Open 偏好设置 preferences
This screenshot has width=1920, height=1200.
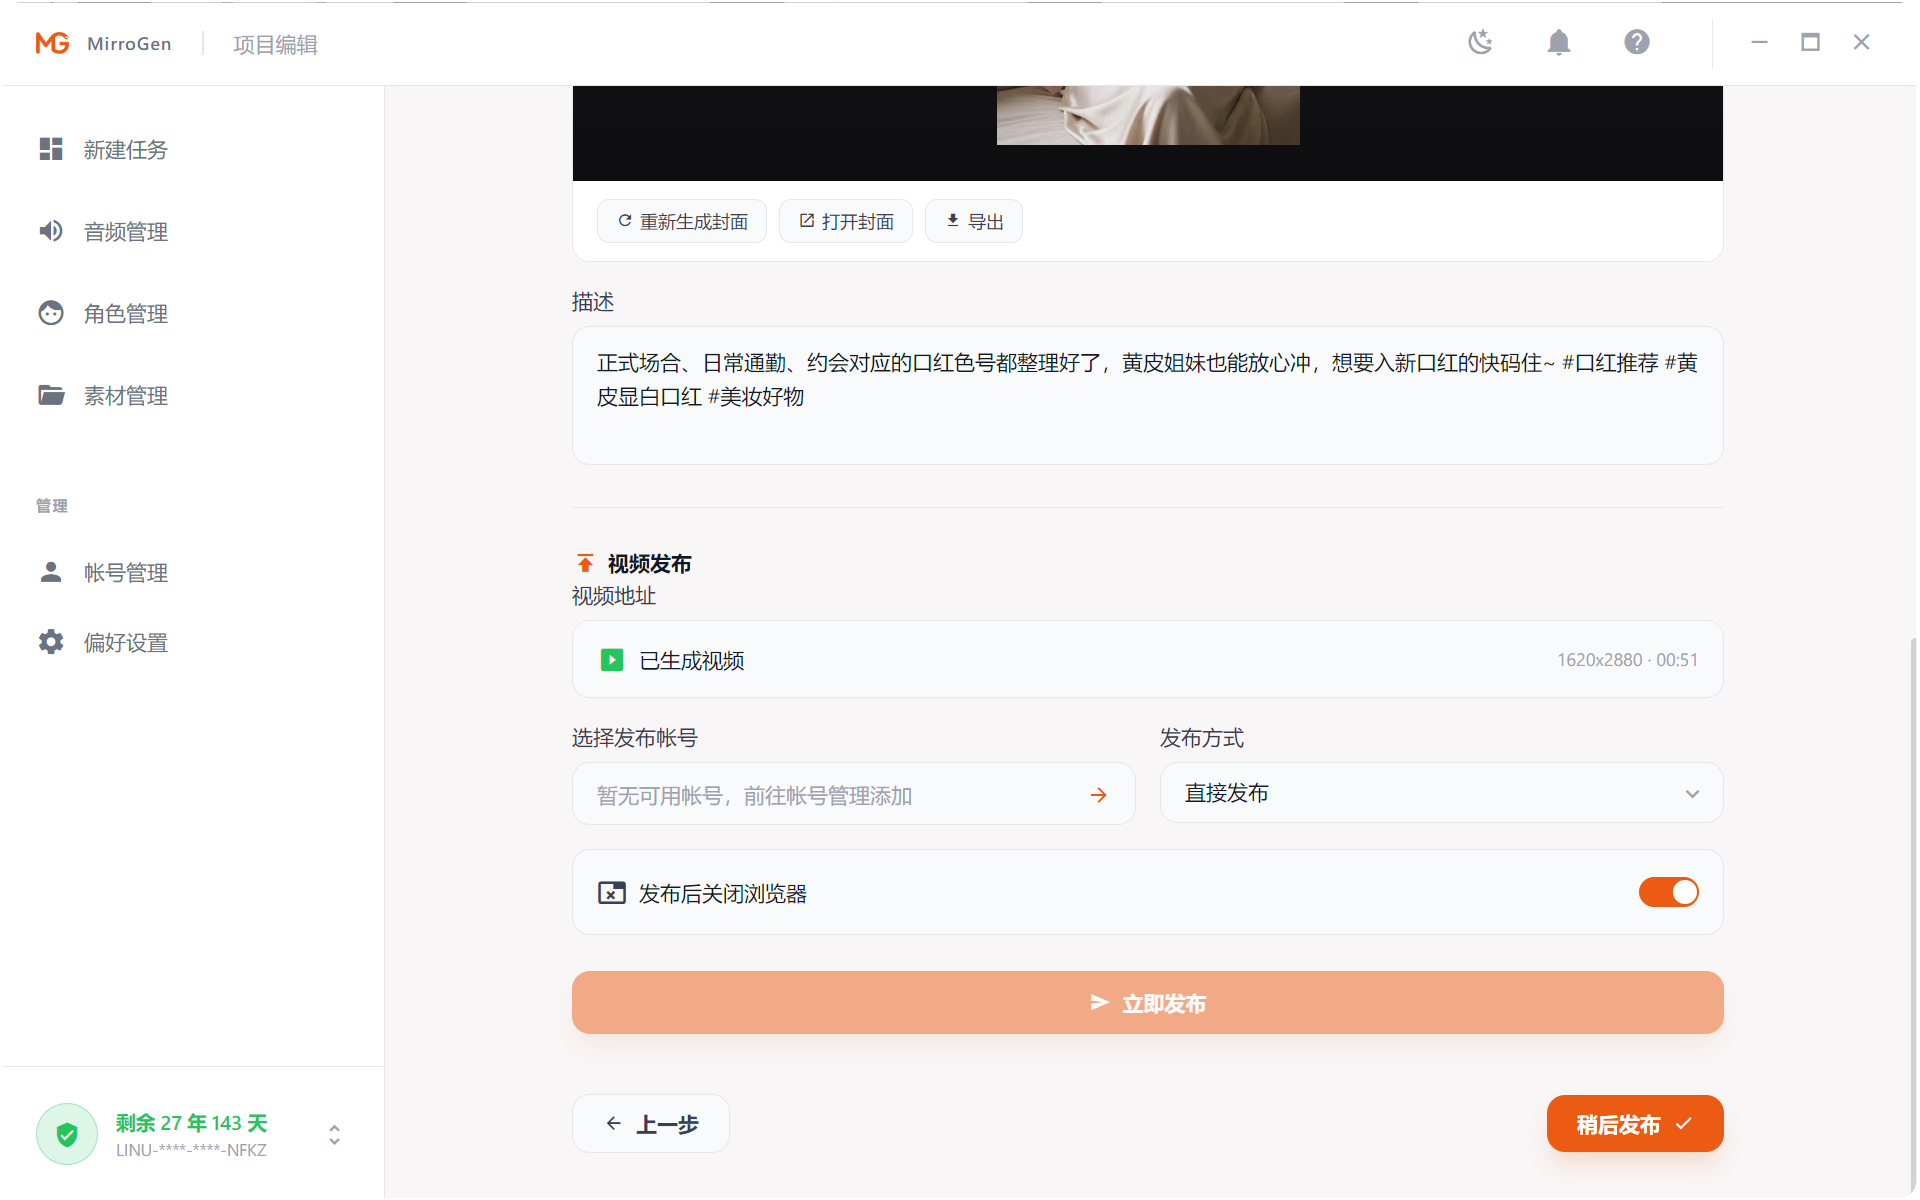[125, 642]
